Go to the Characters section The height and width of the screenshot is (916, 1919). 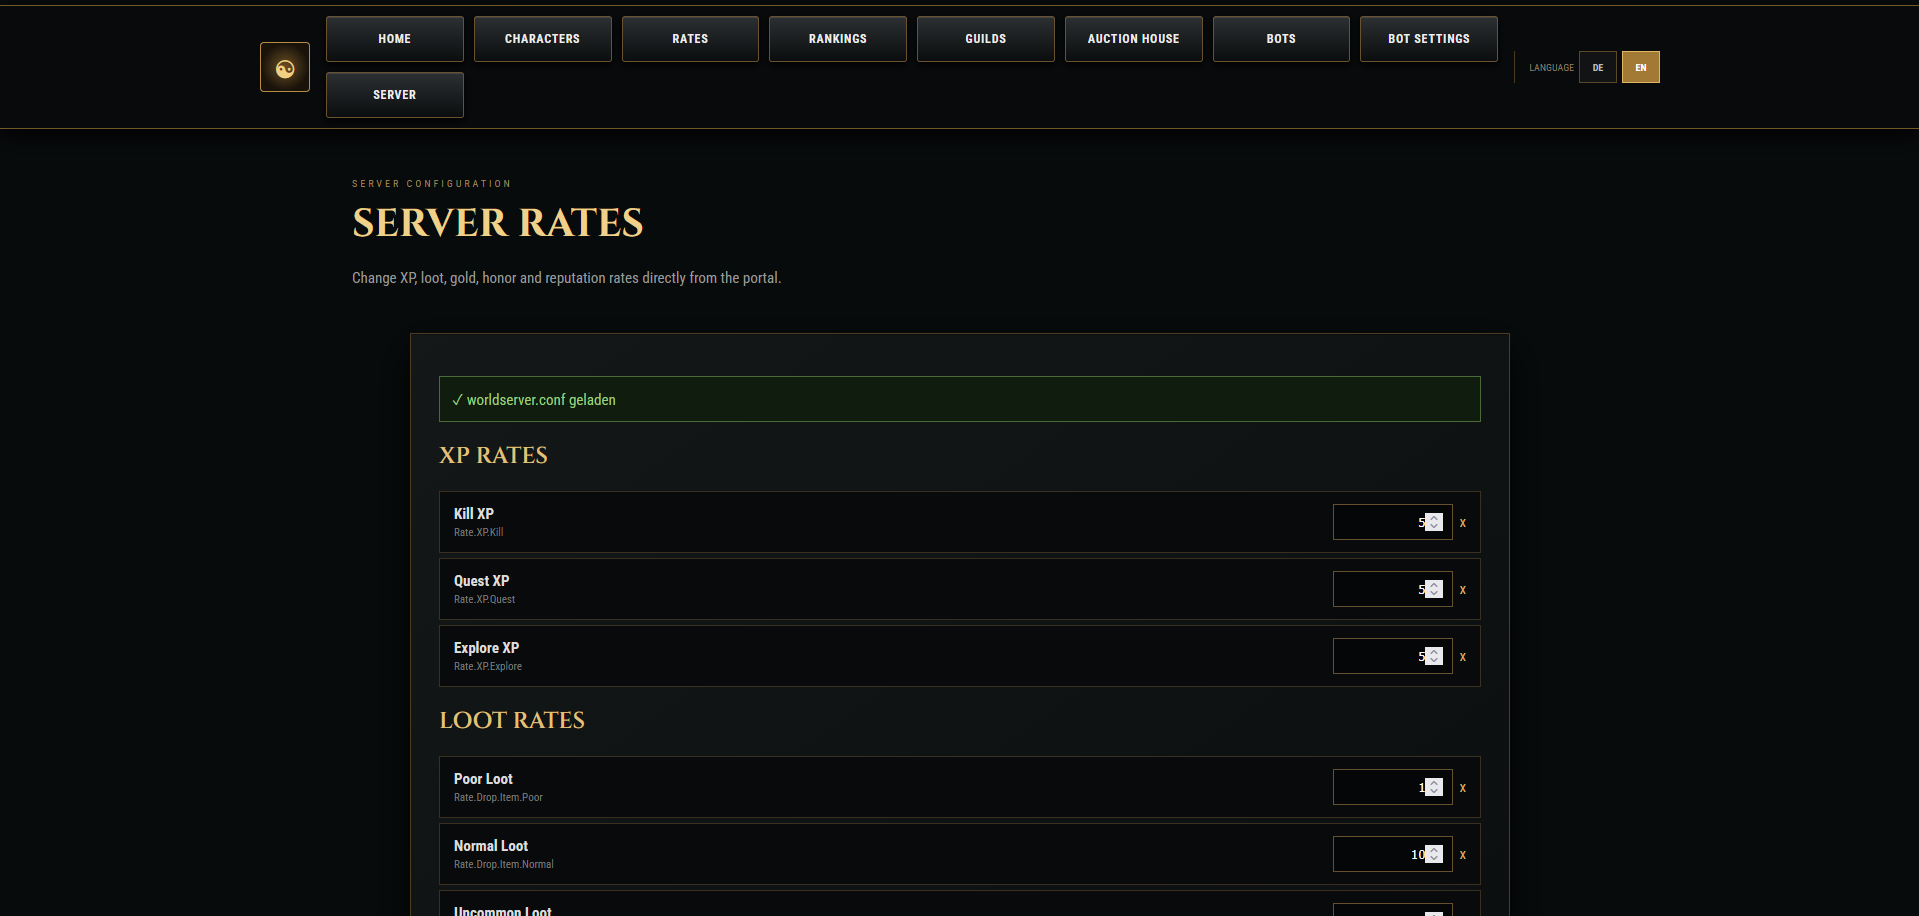[x=543, y=39]
